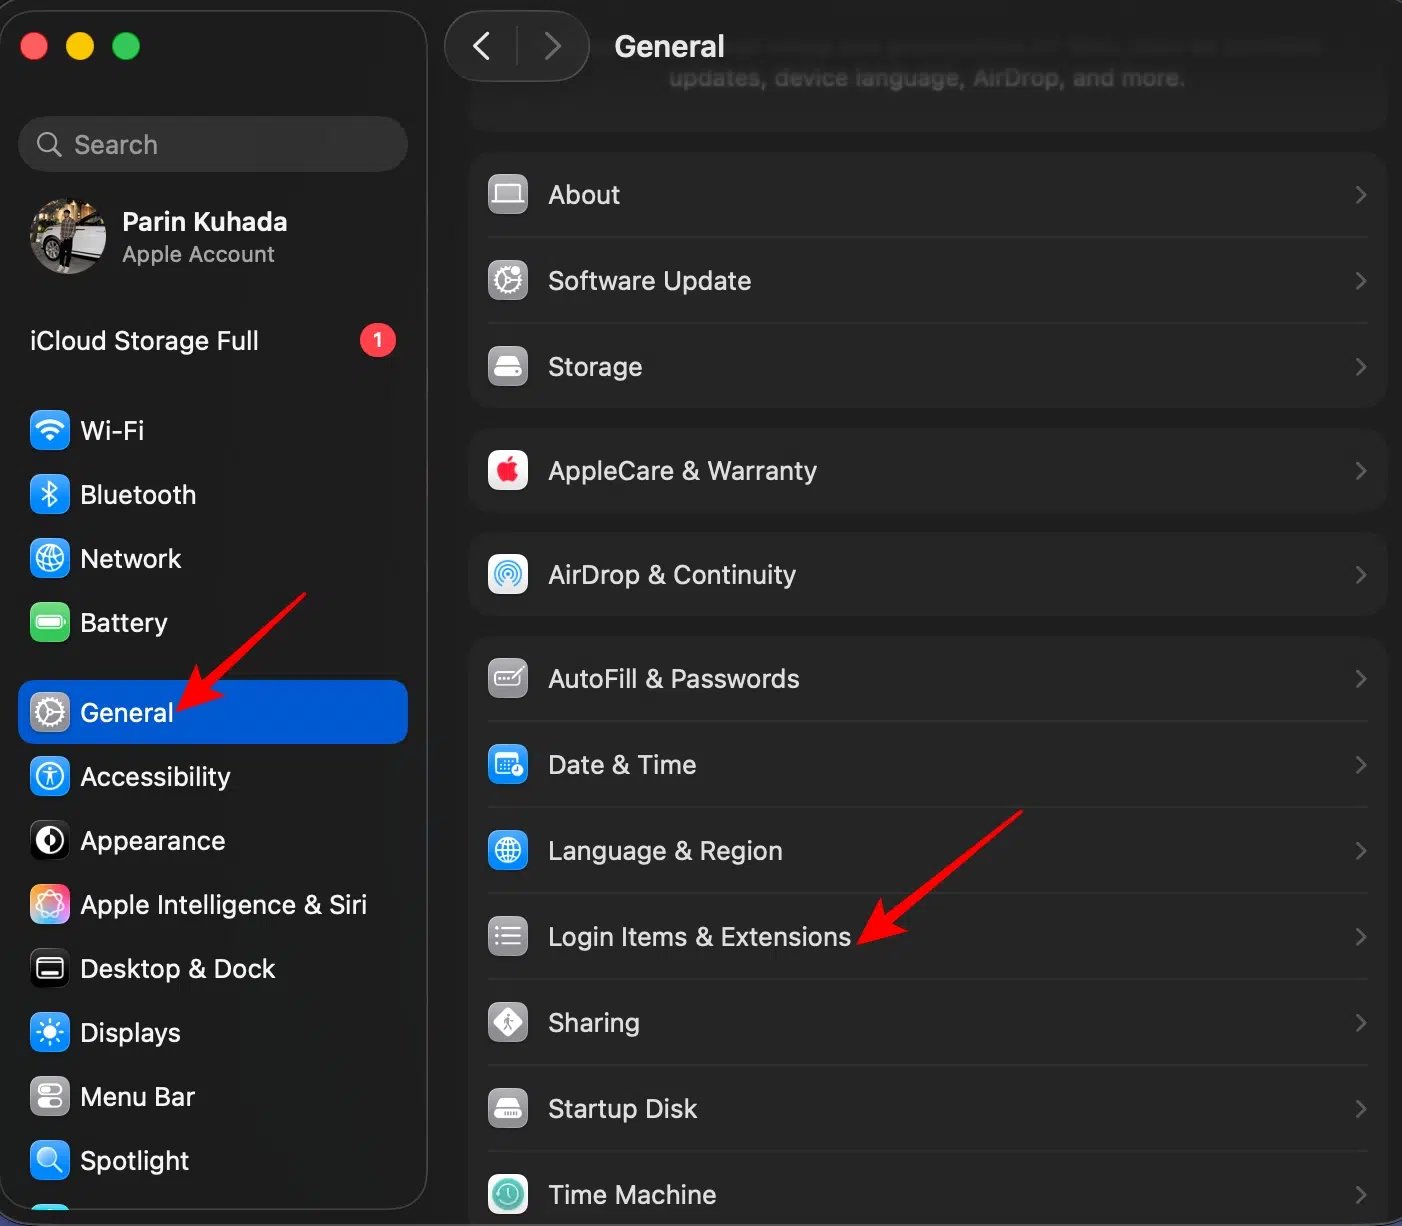Click the Software Update gear icon
The height and width of the screenshot is (1226, 1402).
[x=508, y=281]
